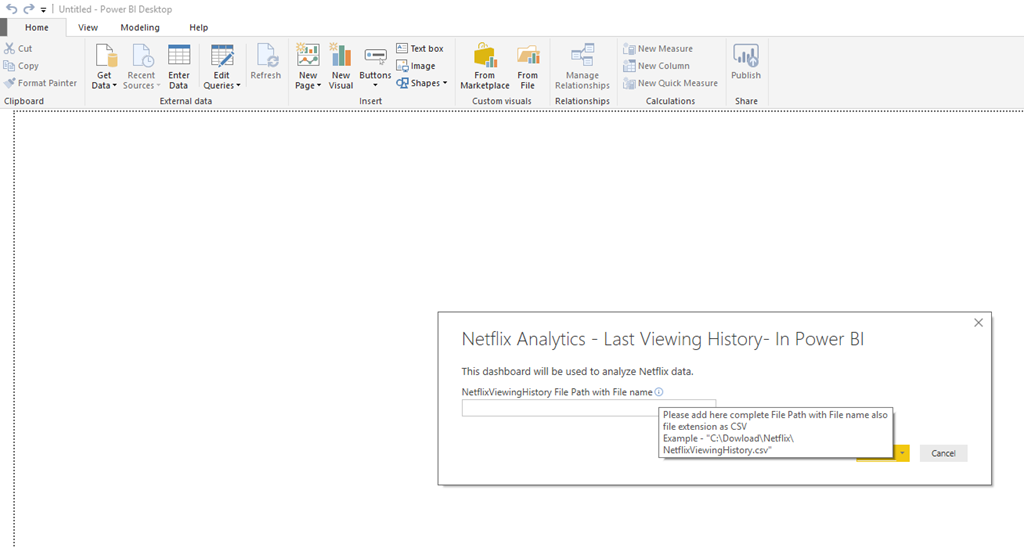Import custom visual From File

(528, 56)
